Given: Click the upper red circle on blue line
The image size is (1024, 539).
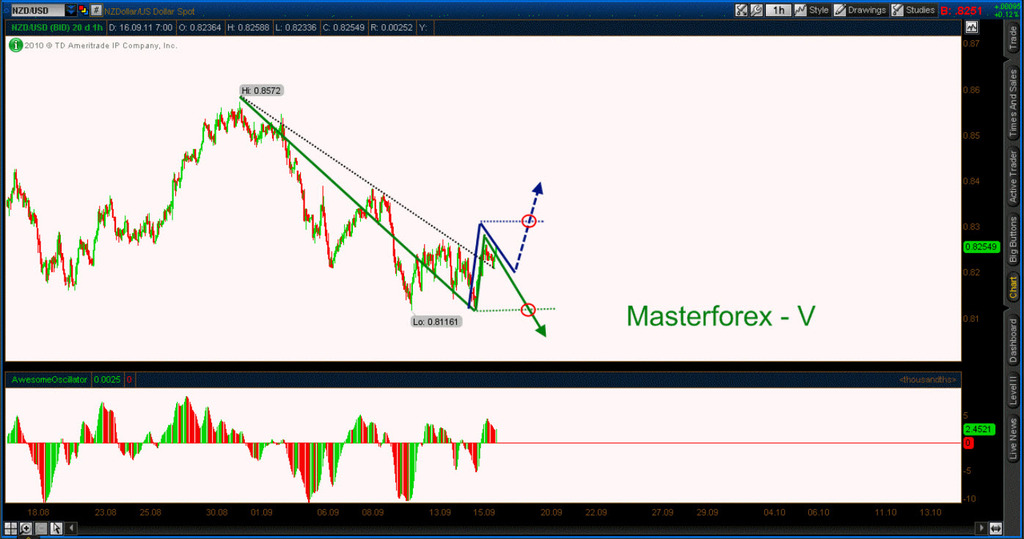Looking at the screenshot, I should coord(530,221).
